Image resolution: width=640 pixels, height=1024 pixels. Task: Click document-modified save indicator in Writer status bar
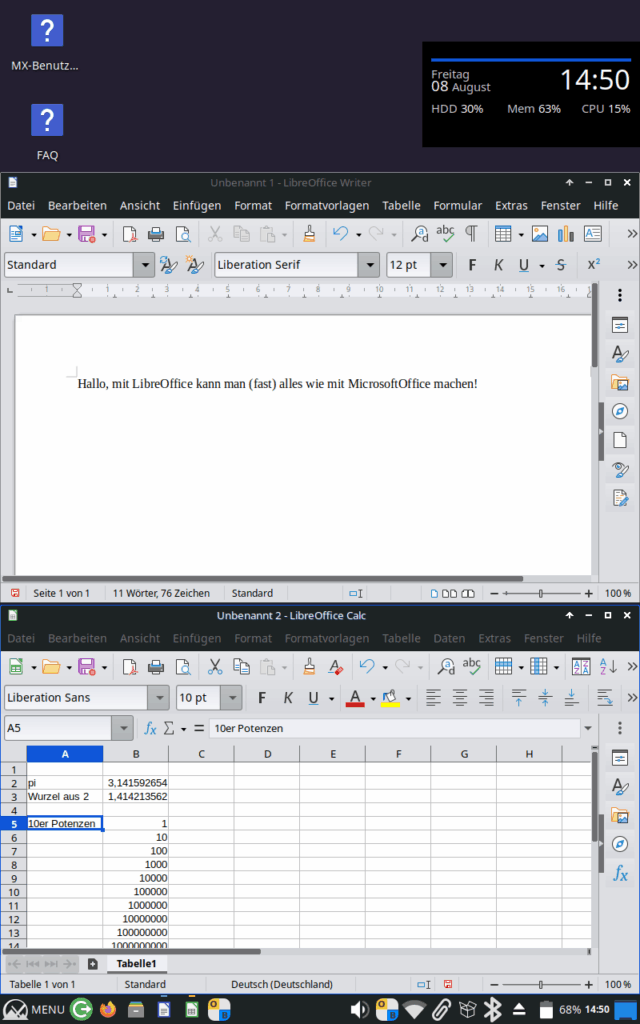click(15, 593)
